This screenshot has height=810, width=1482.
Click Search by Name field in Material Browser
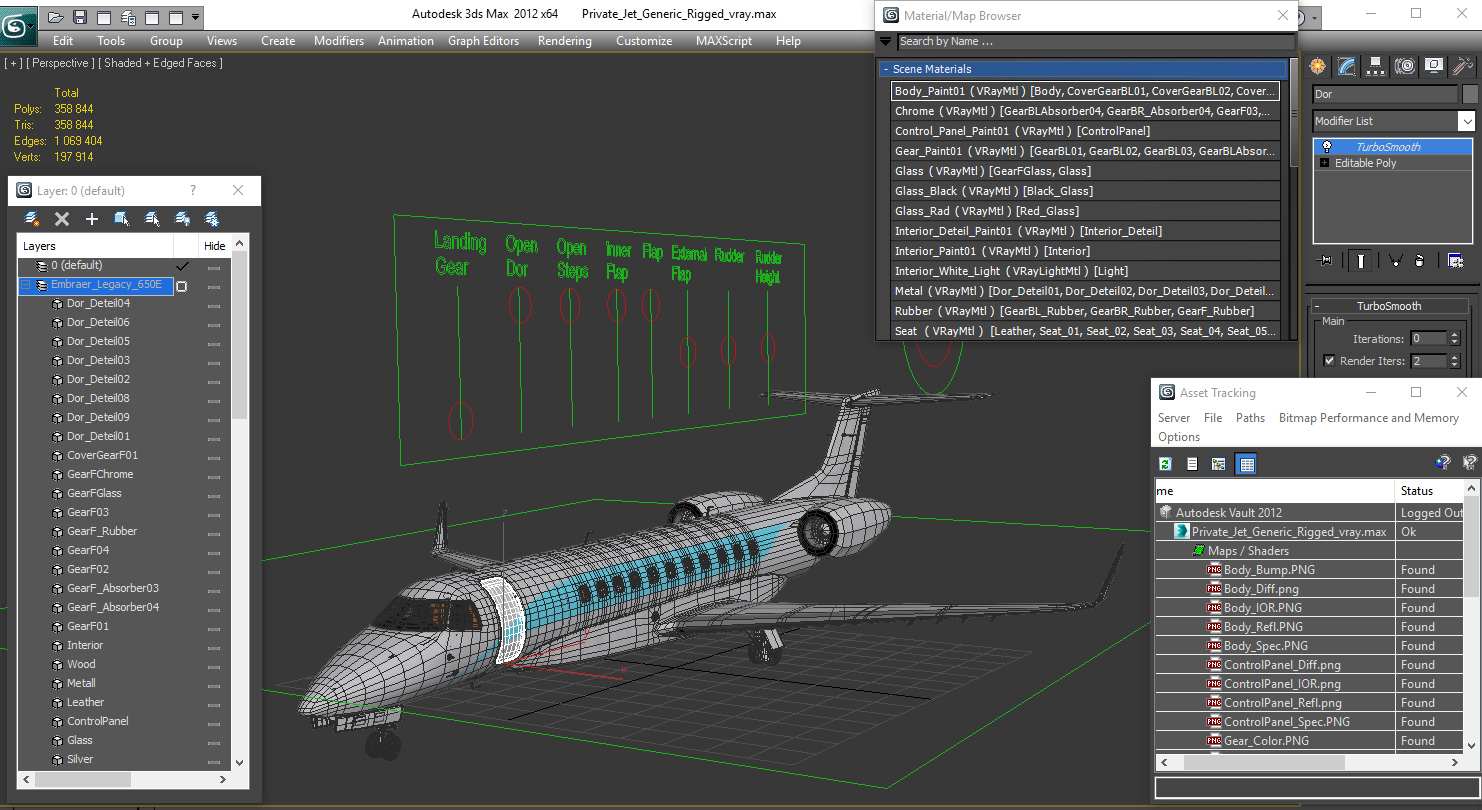(x=1095, y=42)
